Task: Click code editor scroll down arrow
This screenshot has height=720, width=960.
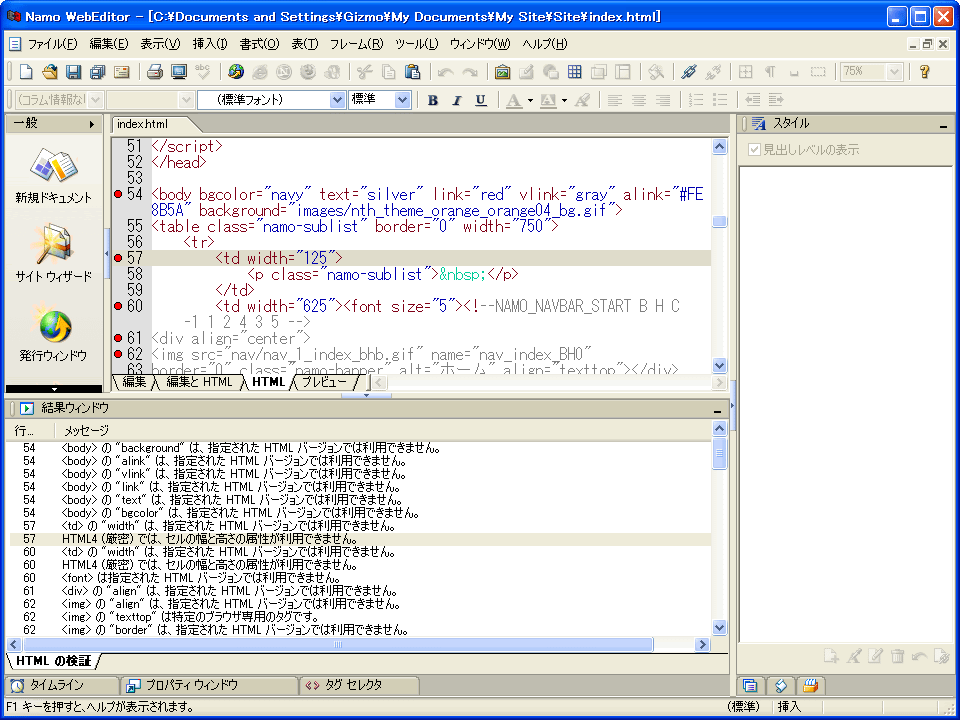Action: pyautogui.click(x=719, y=366)
